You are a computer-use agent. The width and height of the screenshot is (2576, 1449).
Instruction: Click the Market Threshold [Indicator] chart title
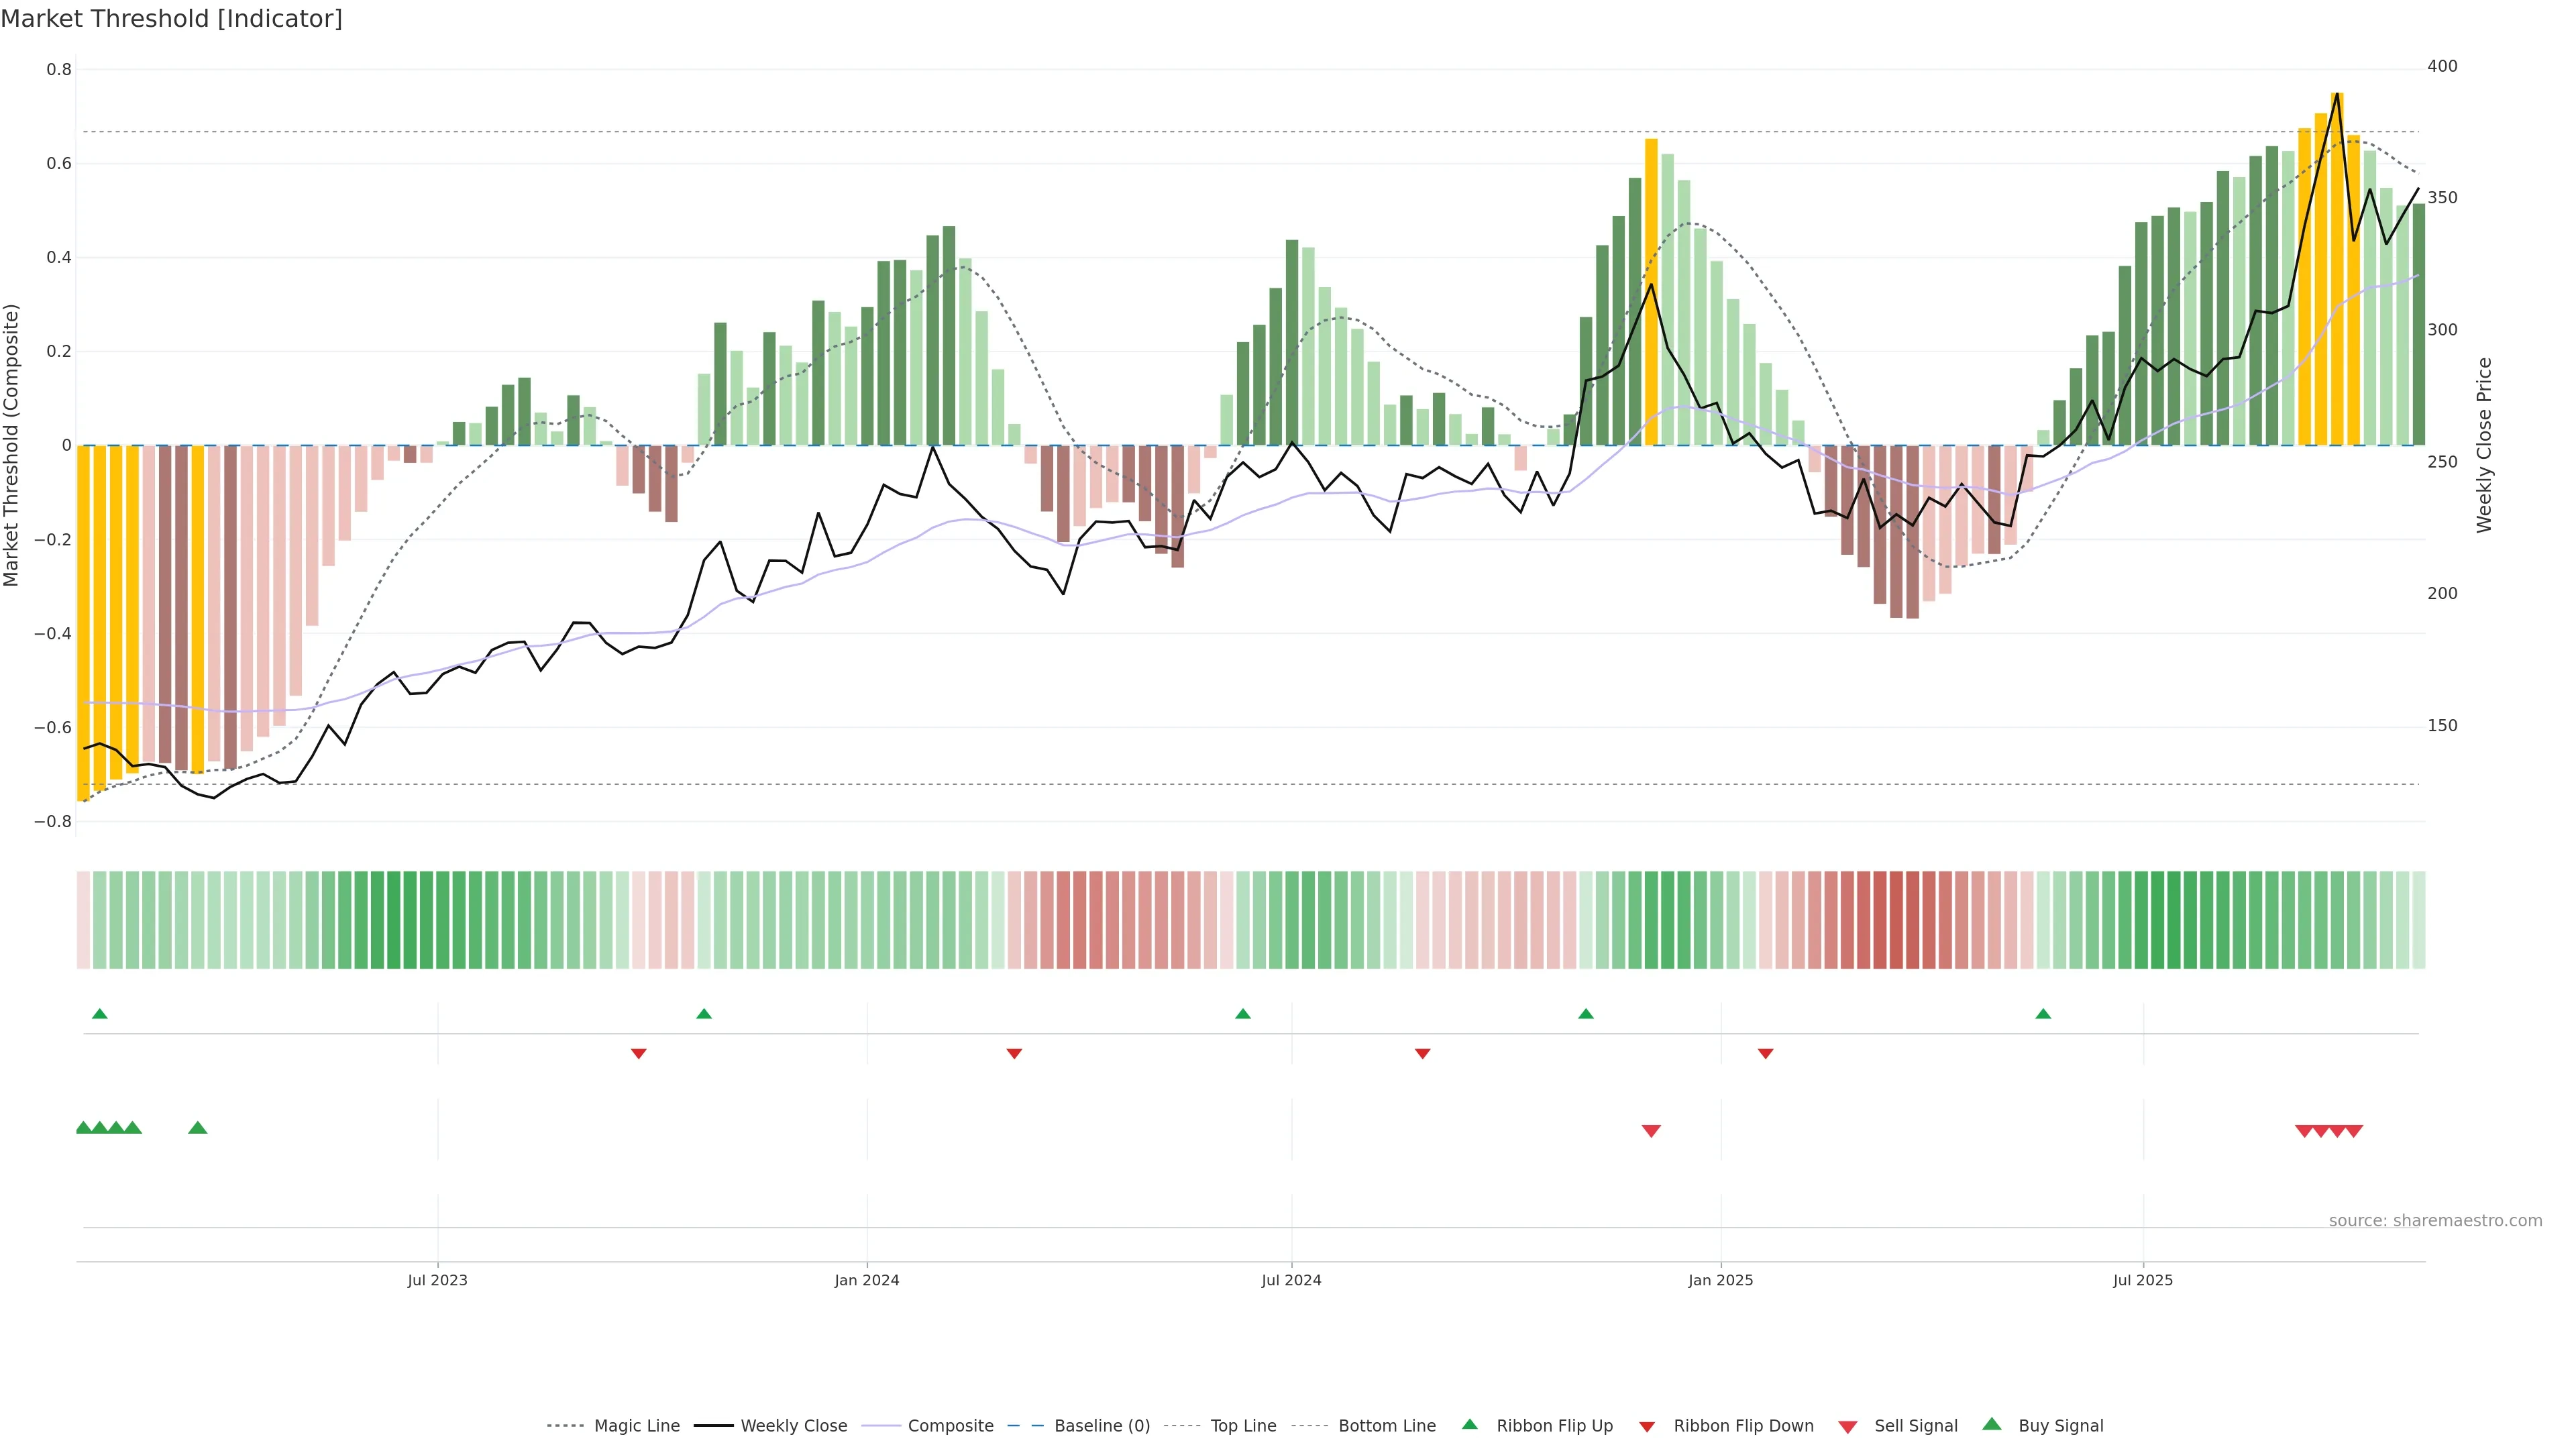click(x=171, y=19)
